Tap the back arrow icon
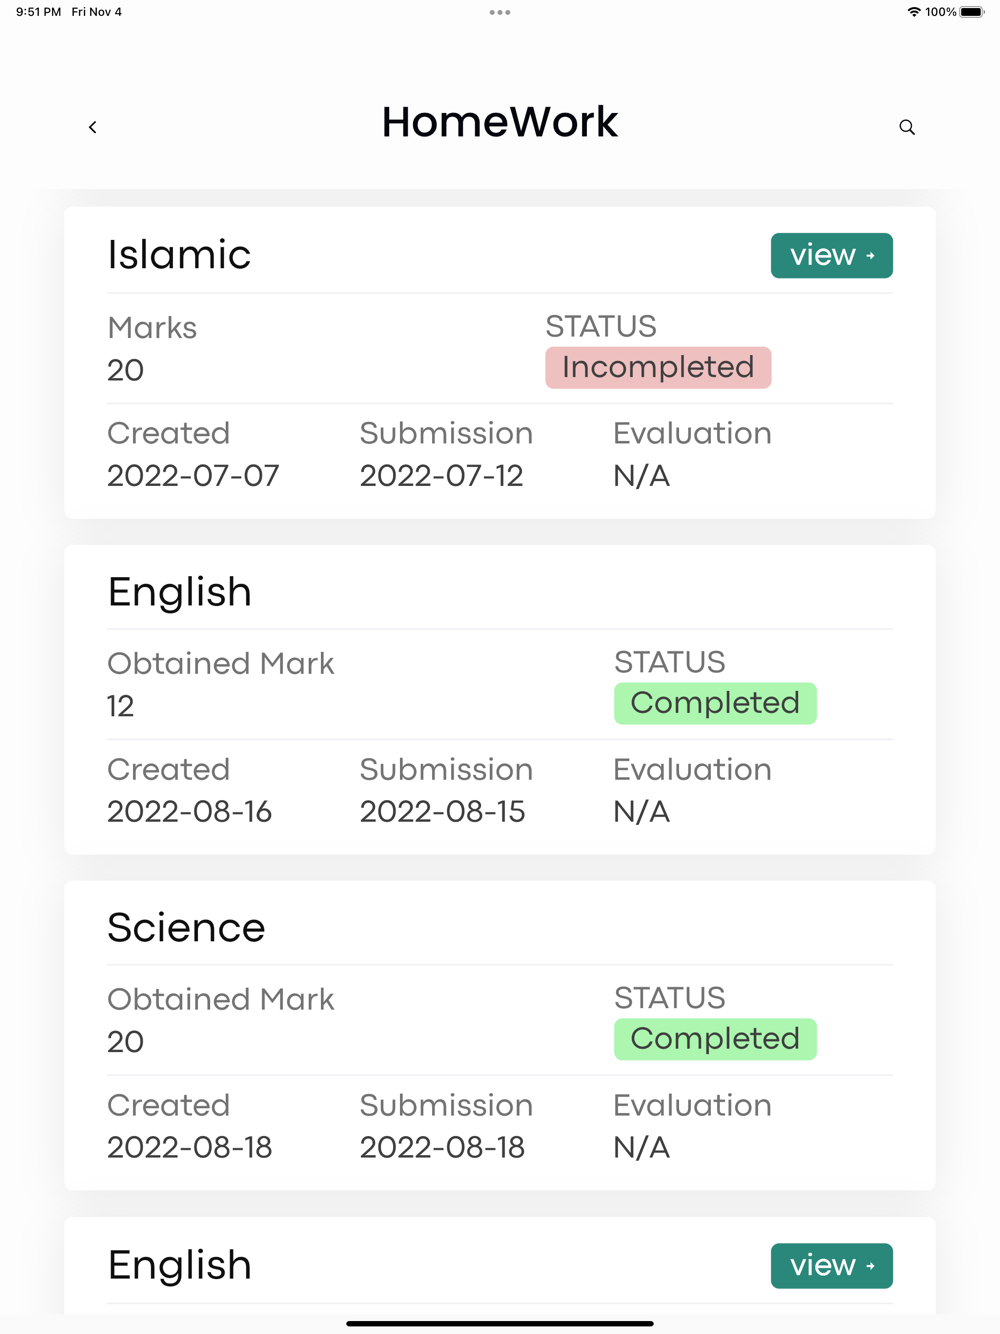 (x=93, y=127)
